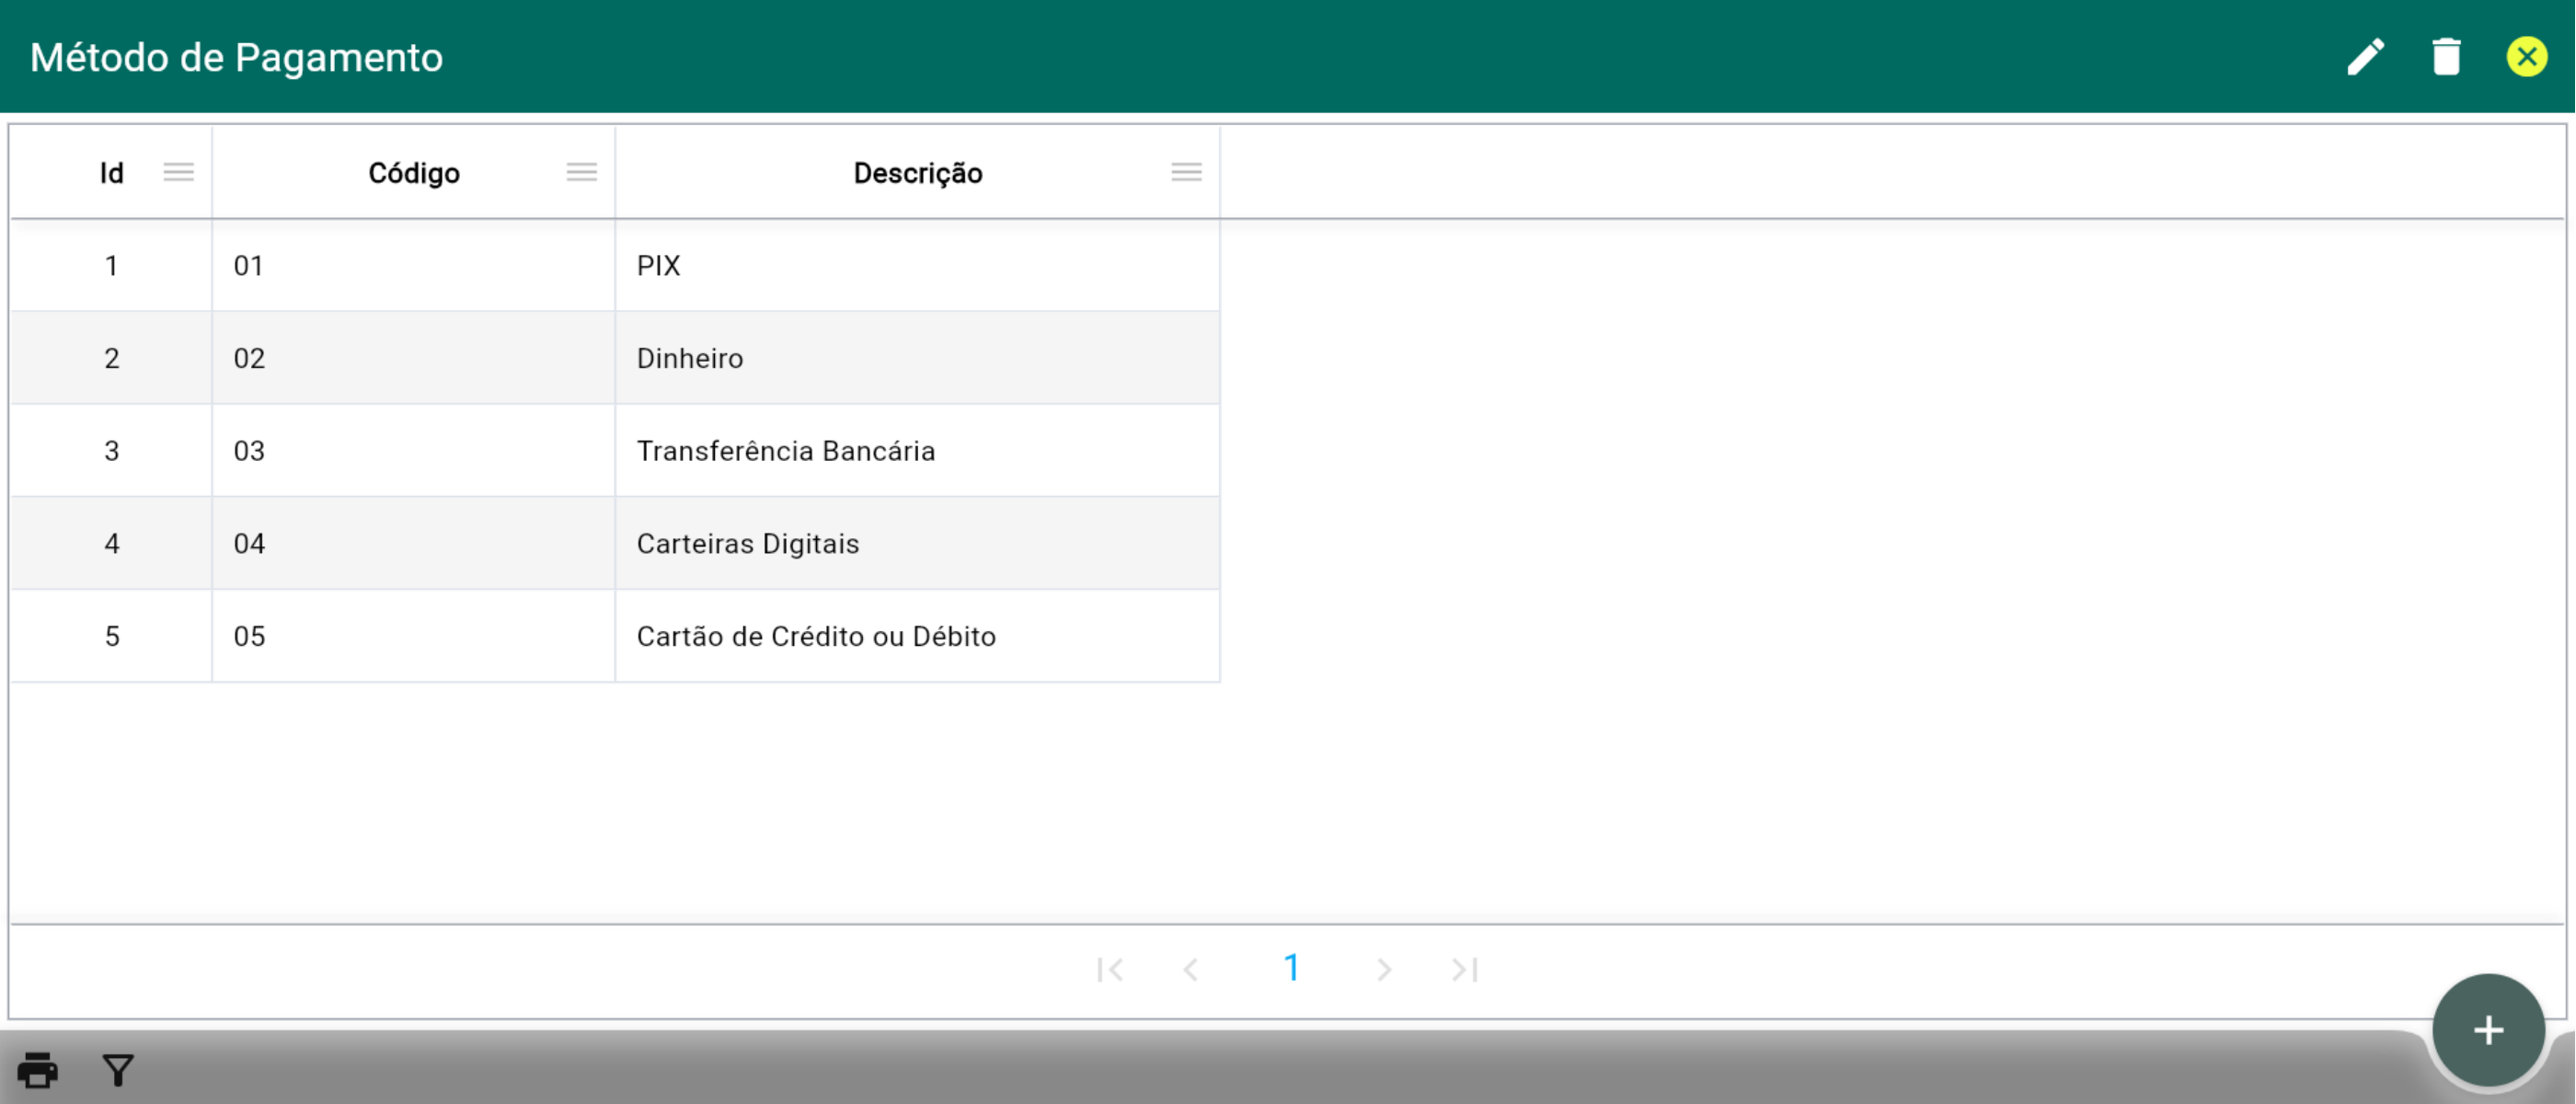This screenshot has height=1104, width=2576.
Task: Sort by the Descrição column header
Action: pyautogui.click(x=917, y=173)
